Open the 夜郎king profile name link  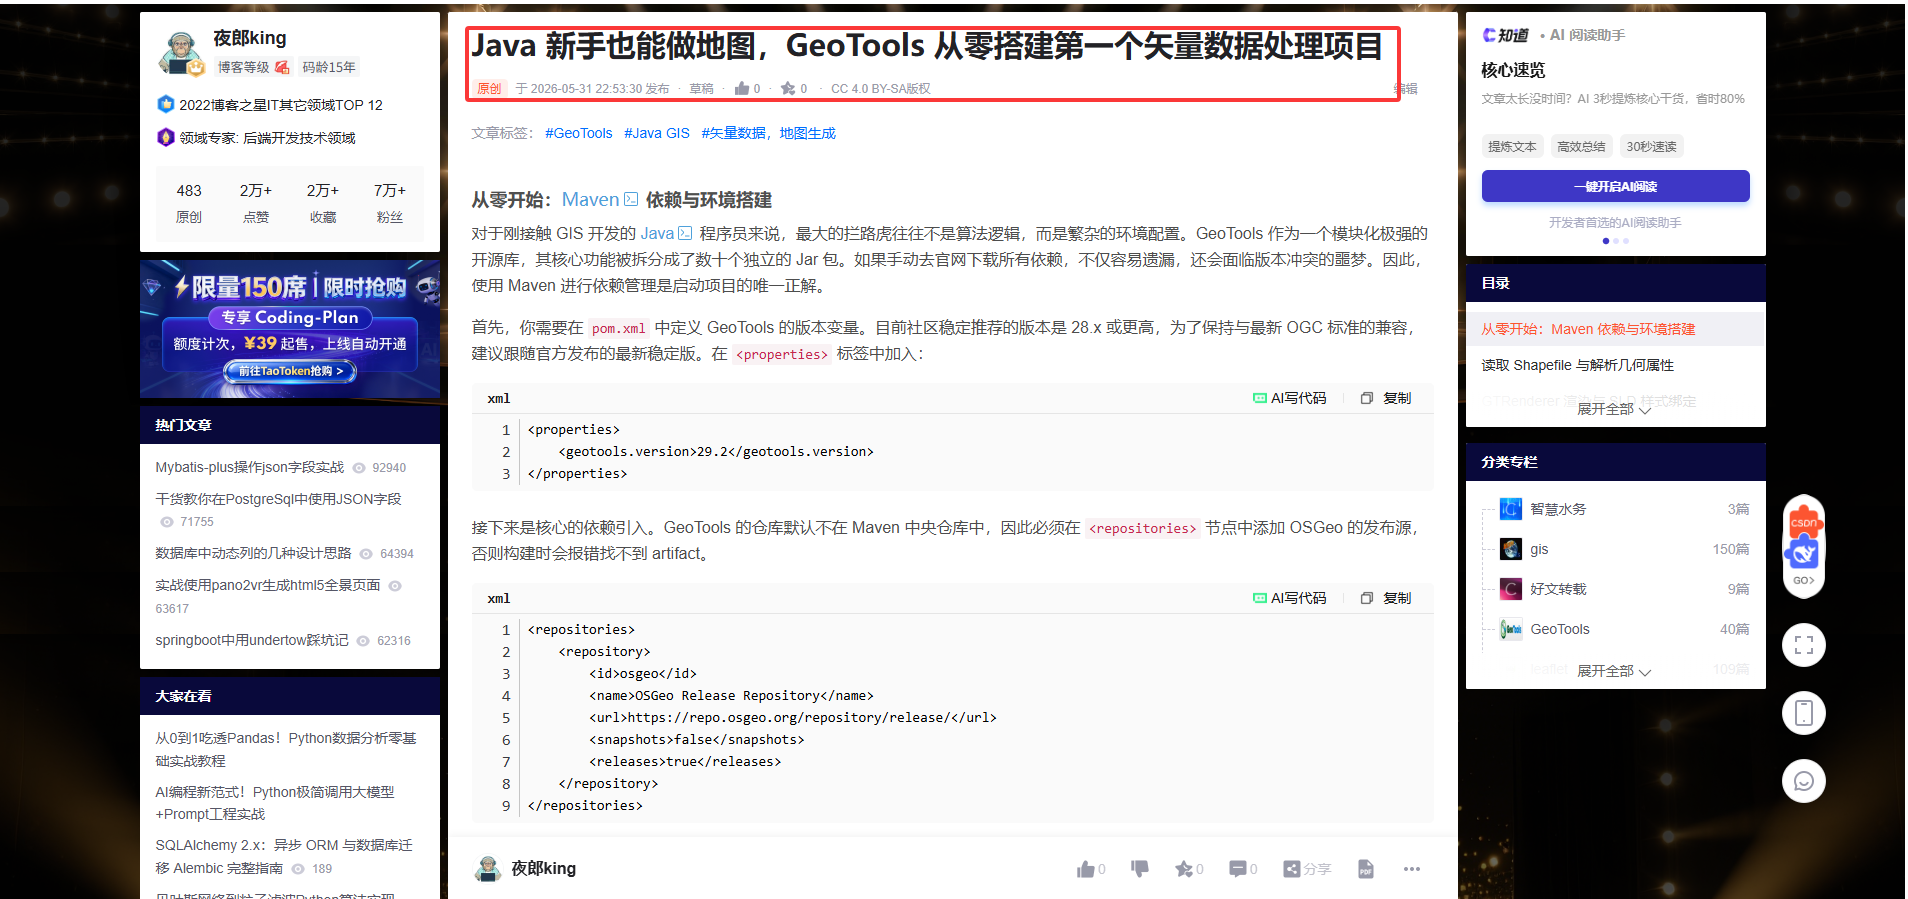(x=250, y=38)
